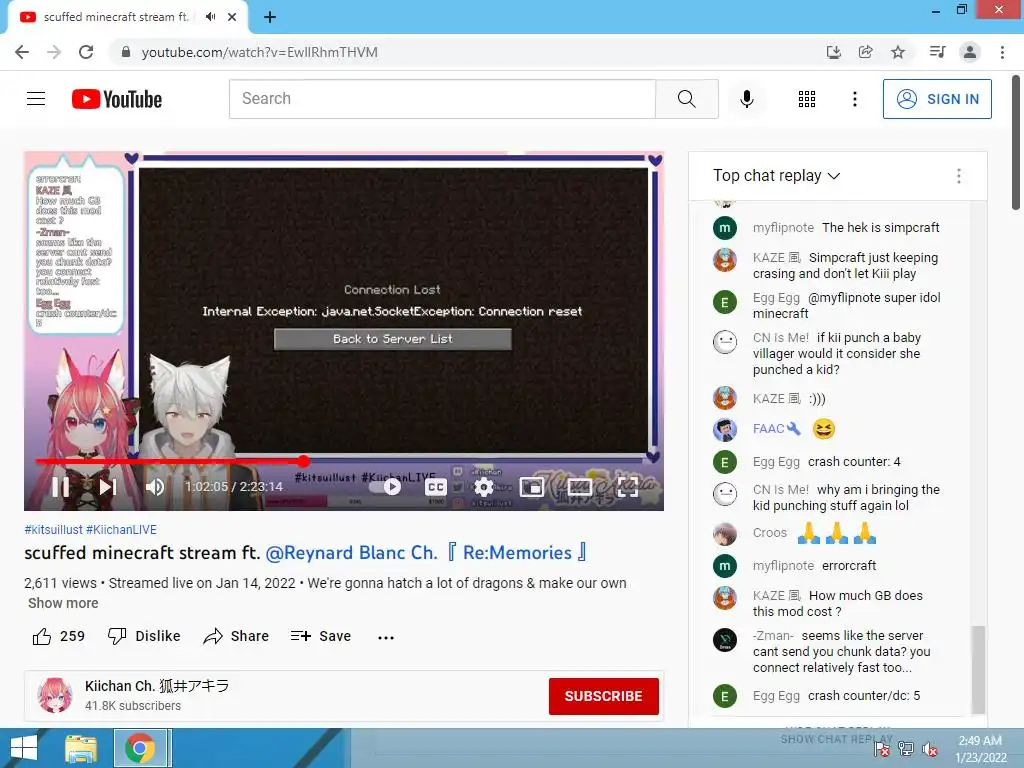Open a new browser tab

(x=270, y=17)
